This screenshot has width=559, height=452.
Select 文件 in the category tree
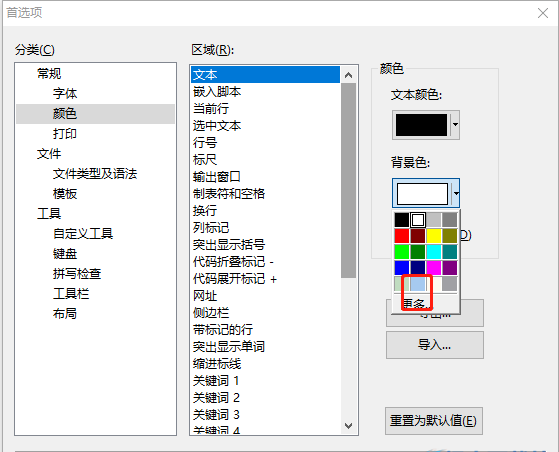[x=49, y=154]
